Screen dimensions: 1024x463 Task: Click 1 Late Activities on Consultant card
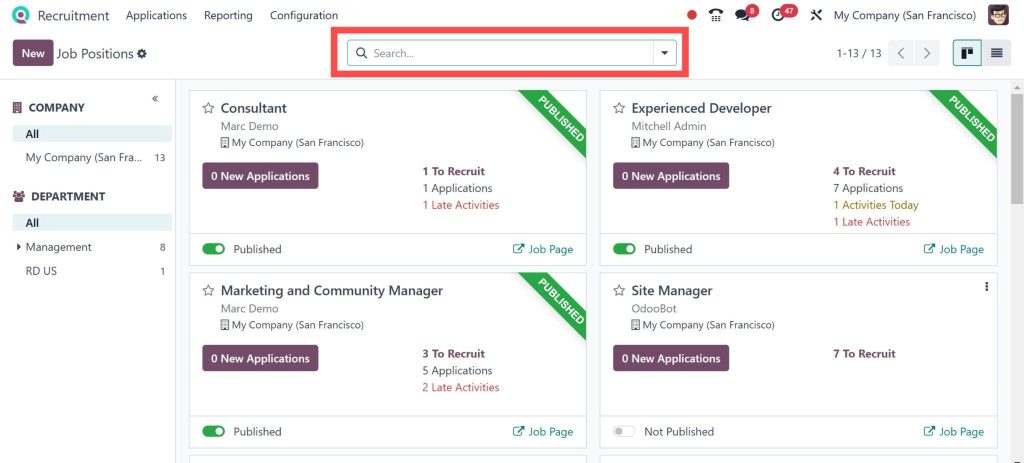pyautogui.click(x=460, y=205)
